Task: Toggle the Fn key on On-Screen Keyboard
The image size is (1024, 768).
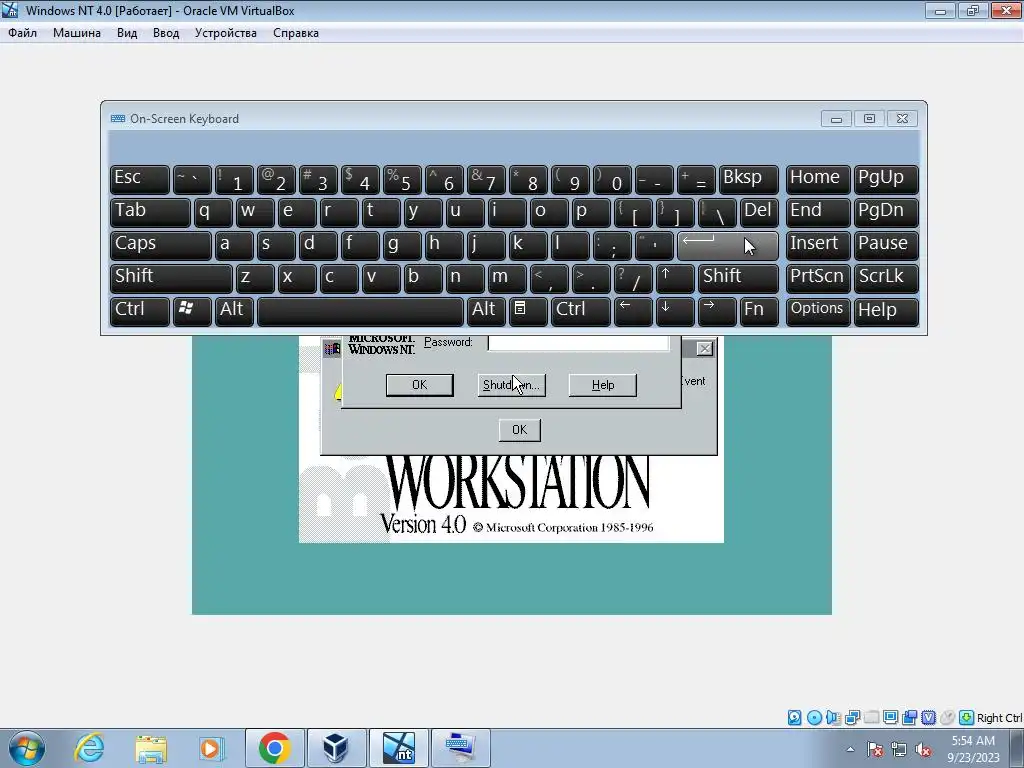Action: tap(759, 310)
